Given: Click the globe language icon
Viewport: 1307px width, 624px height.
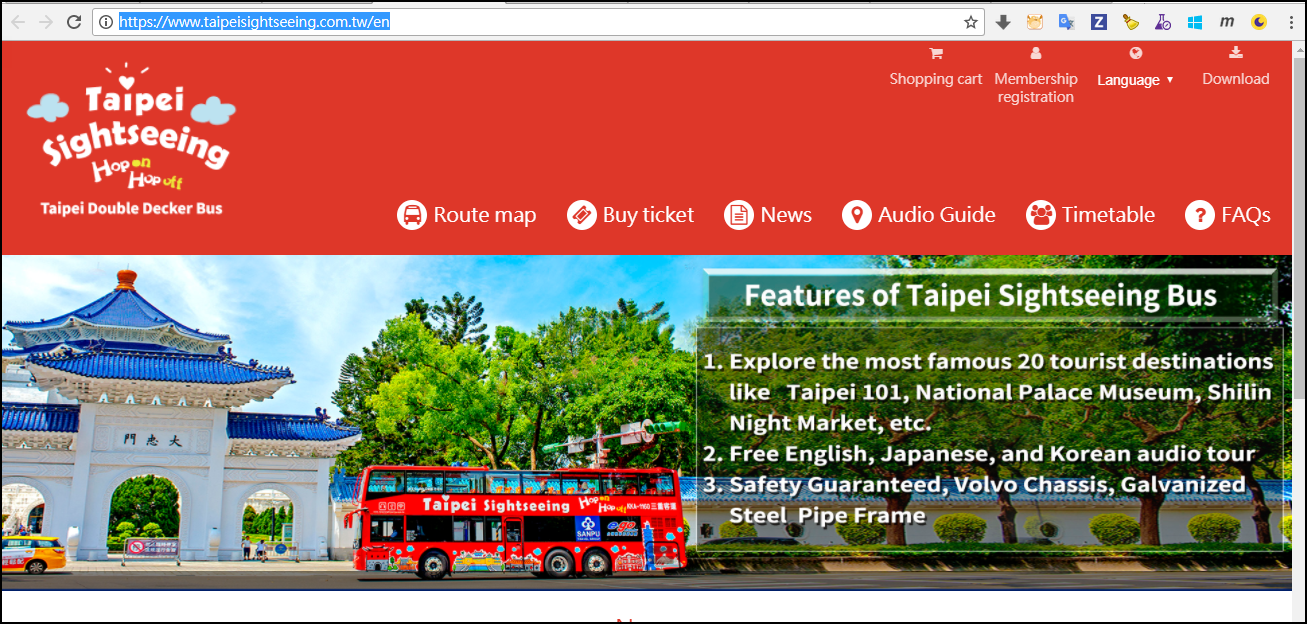Looking at the screenshot, I should tap(1135, 54).
